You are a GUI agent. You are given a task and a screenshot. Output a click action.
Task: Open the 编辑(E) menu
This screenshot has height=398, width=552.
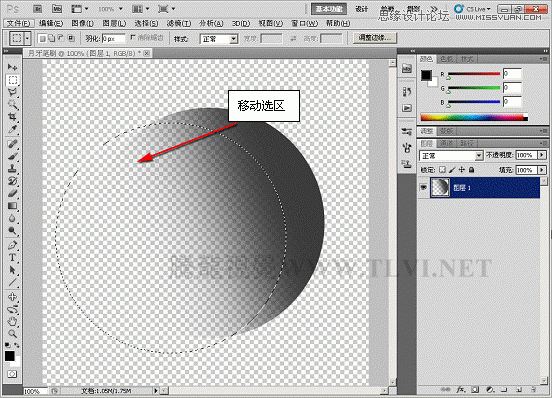(x=51, y=23)
